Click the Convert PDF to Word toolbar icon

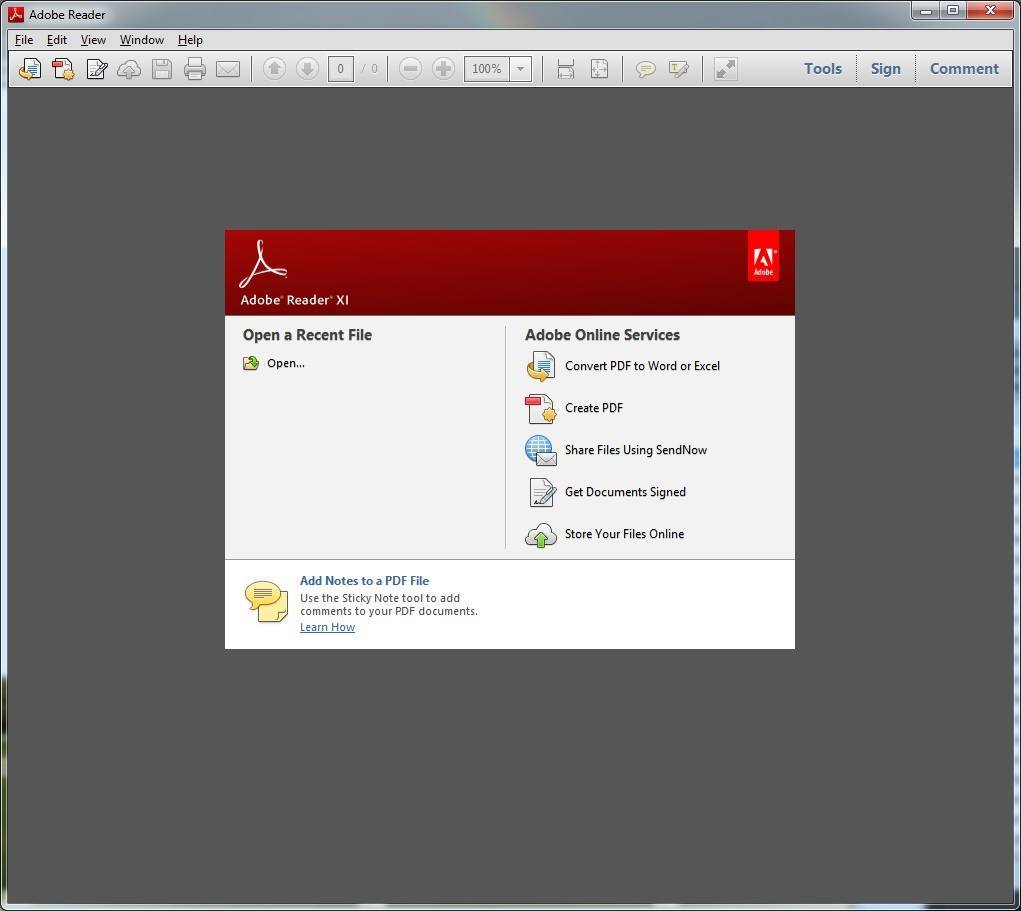[30, 69]
